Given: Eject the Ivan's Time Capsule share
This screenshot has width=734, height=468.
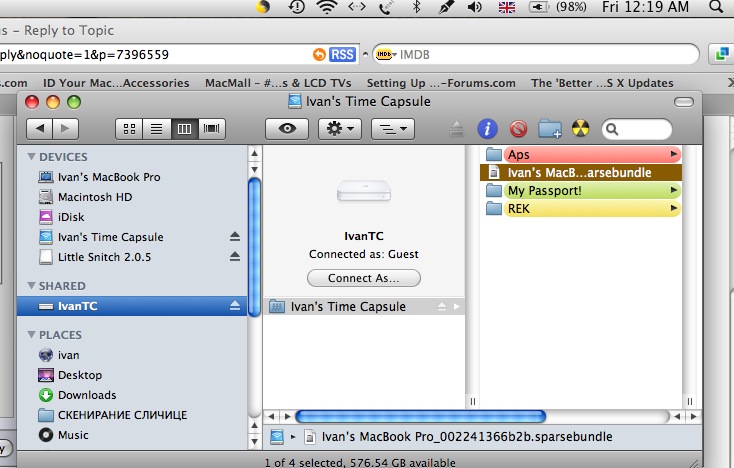Looking at the screenshot, I should pos(441,307).
